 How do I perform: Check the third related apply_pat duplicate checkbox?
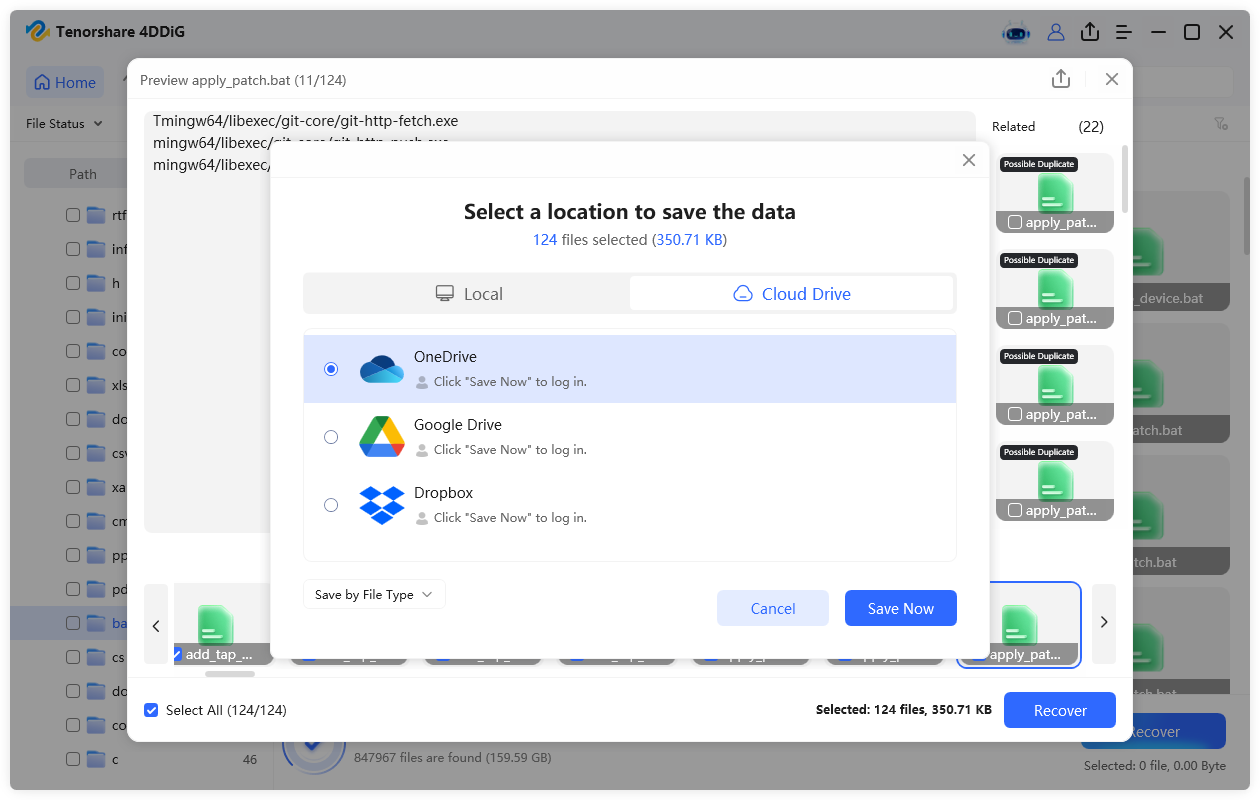pos(1015,415)
